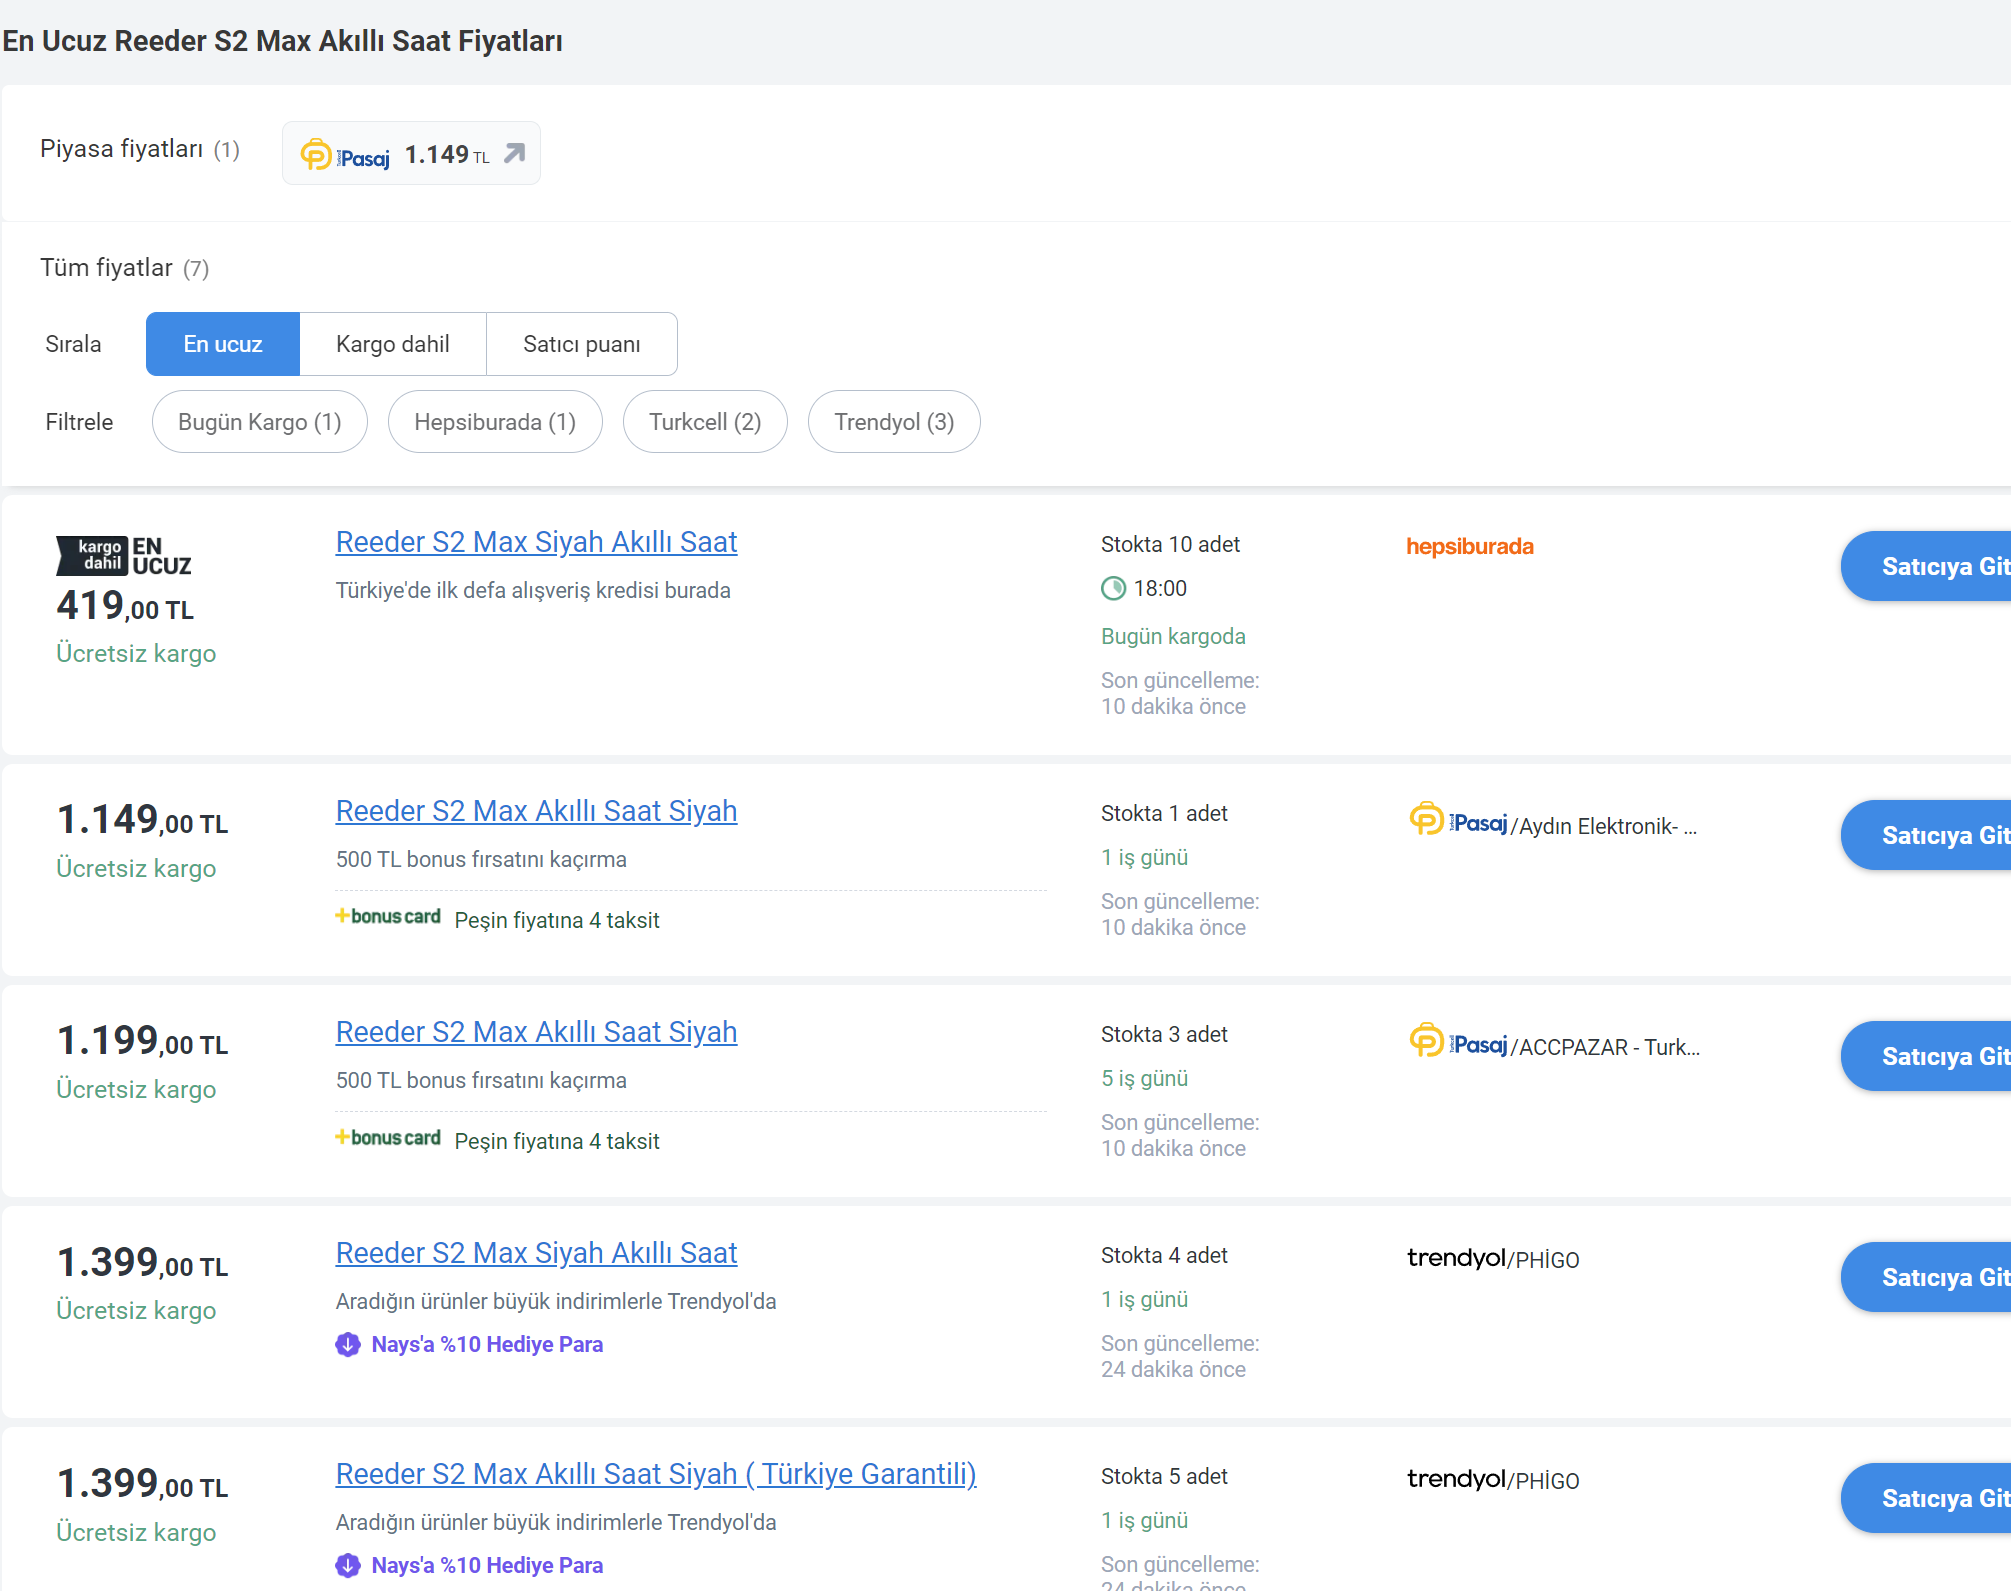Open Reeder S2 Max Siyah Akıllı Saat hepsiburada link
The height and width of the screenshot is (1591, 2011).
coord(536,542)
